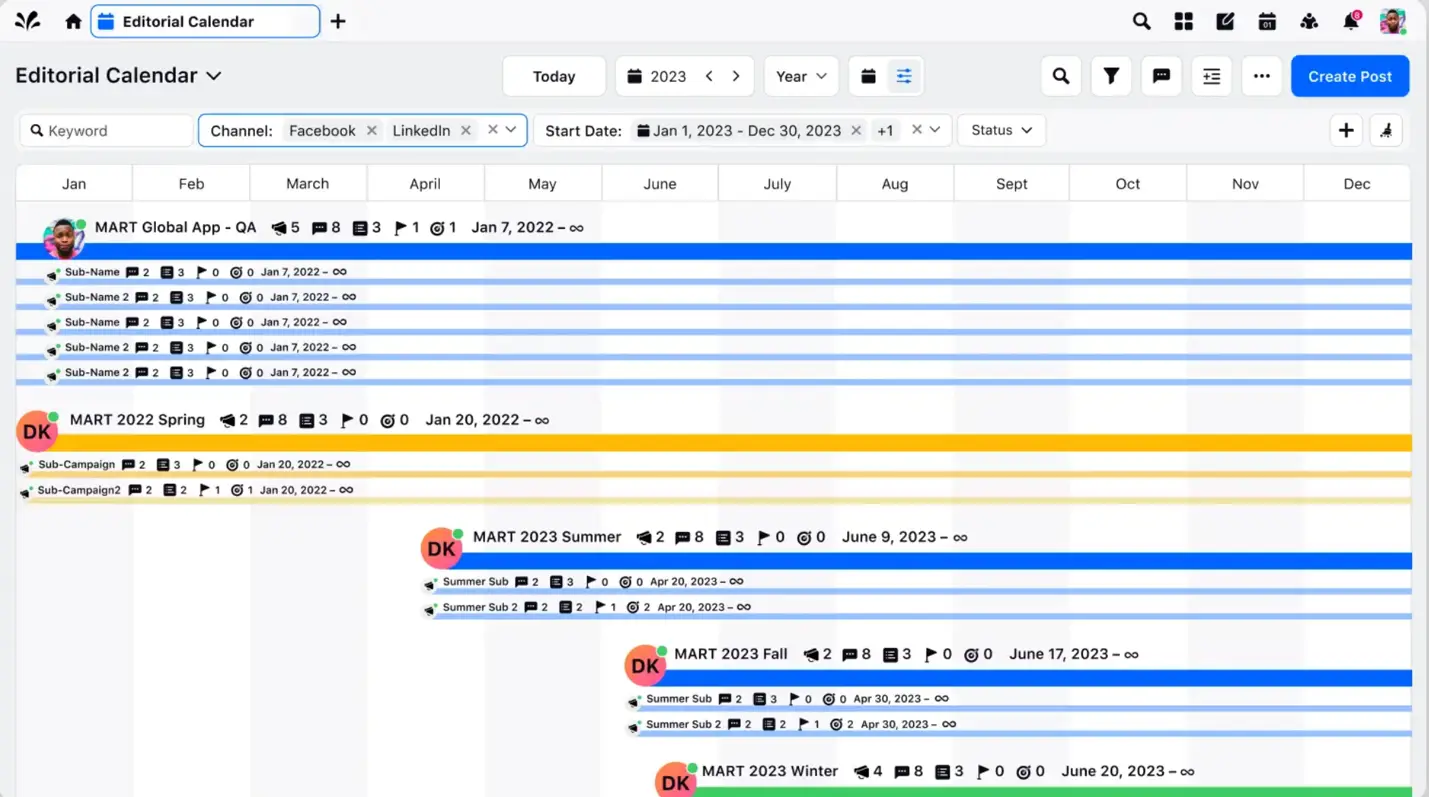1429x797 pixels.
Task: Click the DK avatar for MART 2023 Fall
Action: (x=645, y=665)
